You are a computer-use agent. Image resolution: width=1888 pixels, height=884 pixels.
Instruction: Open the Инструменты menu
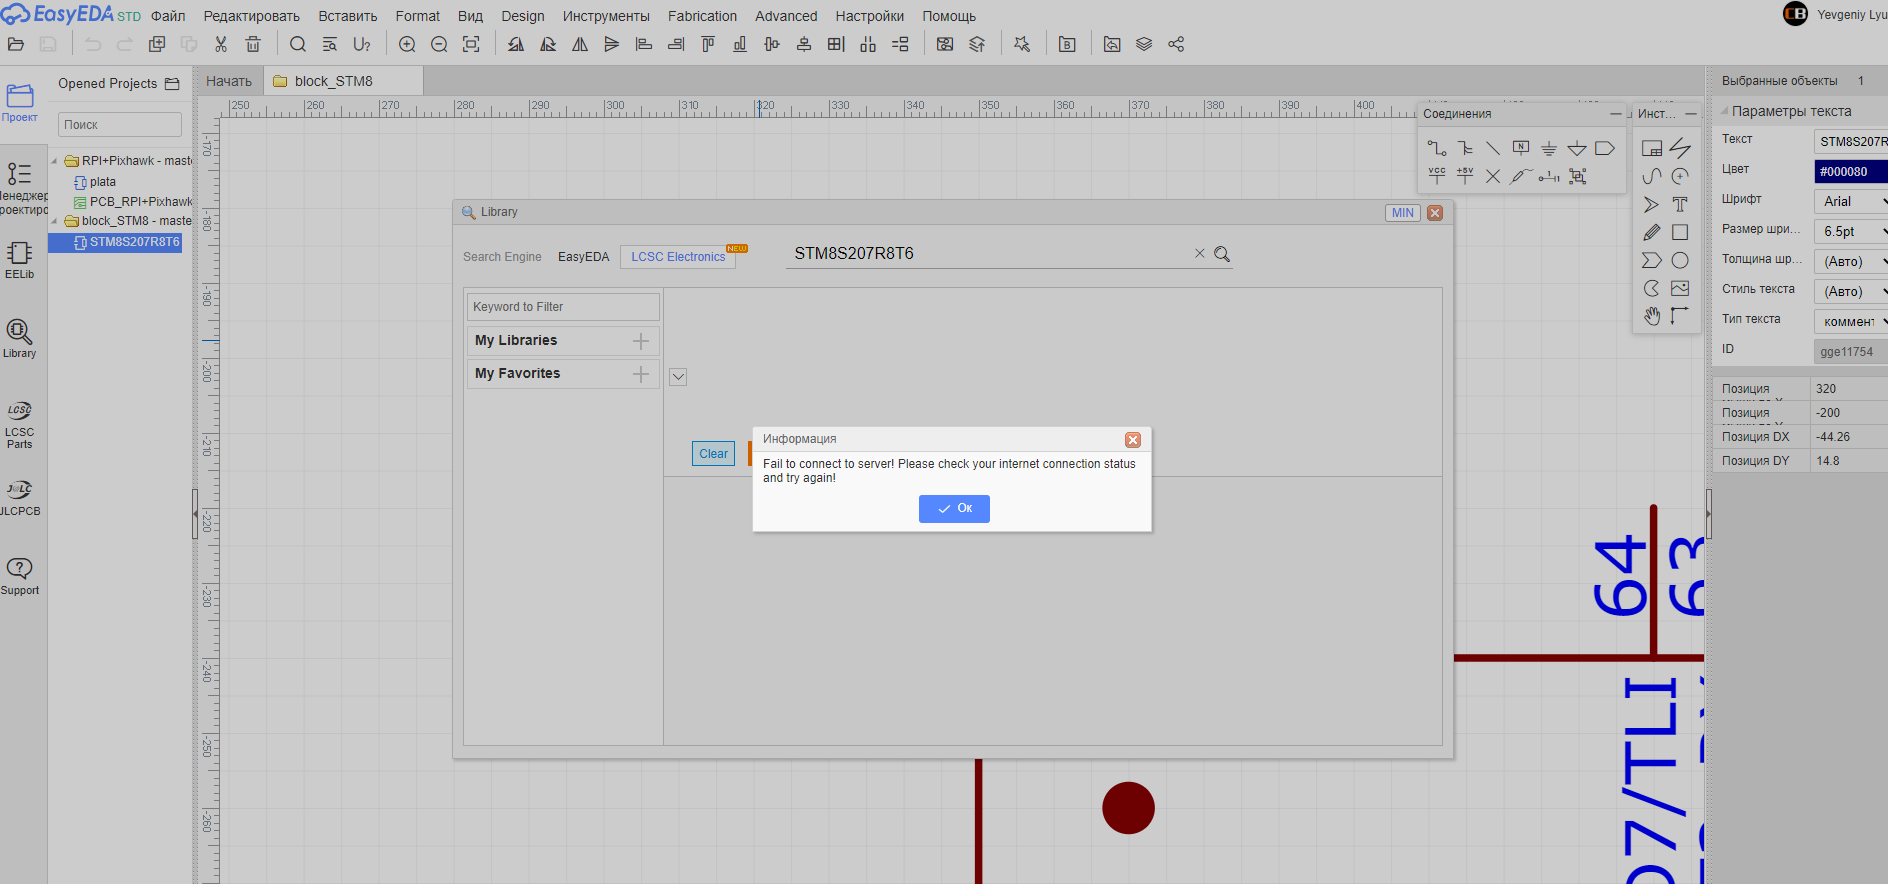pyautogui.click(x=606, y=16)
